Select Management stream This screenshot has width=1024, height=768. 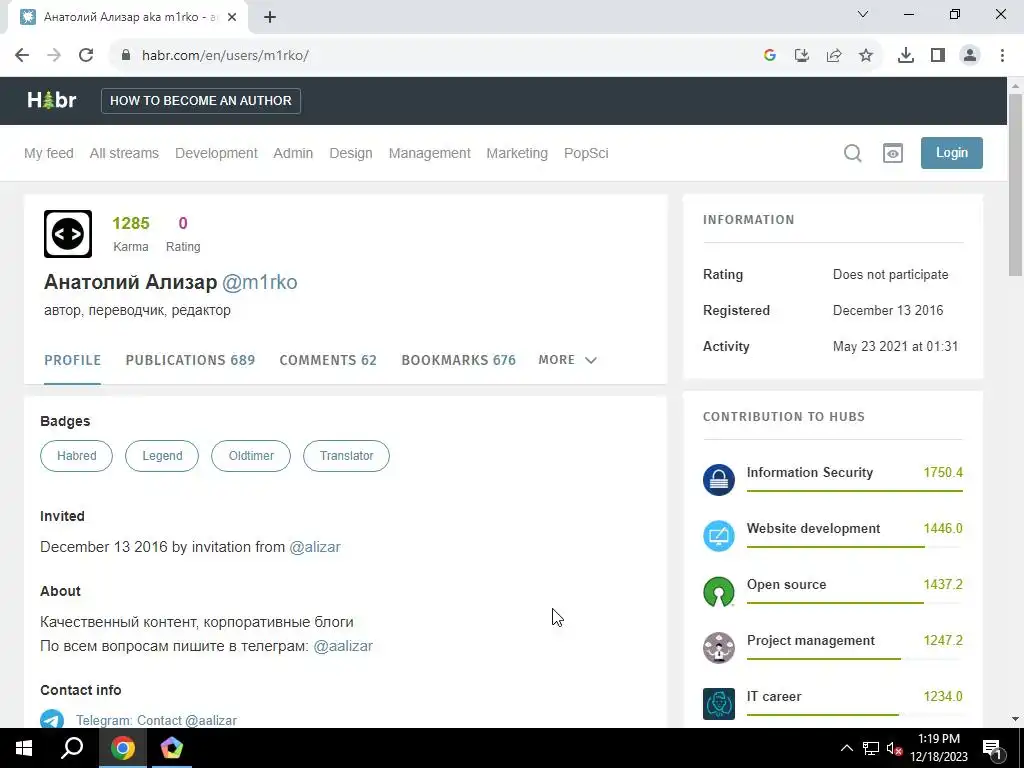pyautogui.click(x=430, y=153)
